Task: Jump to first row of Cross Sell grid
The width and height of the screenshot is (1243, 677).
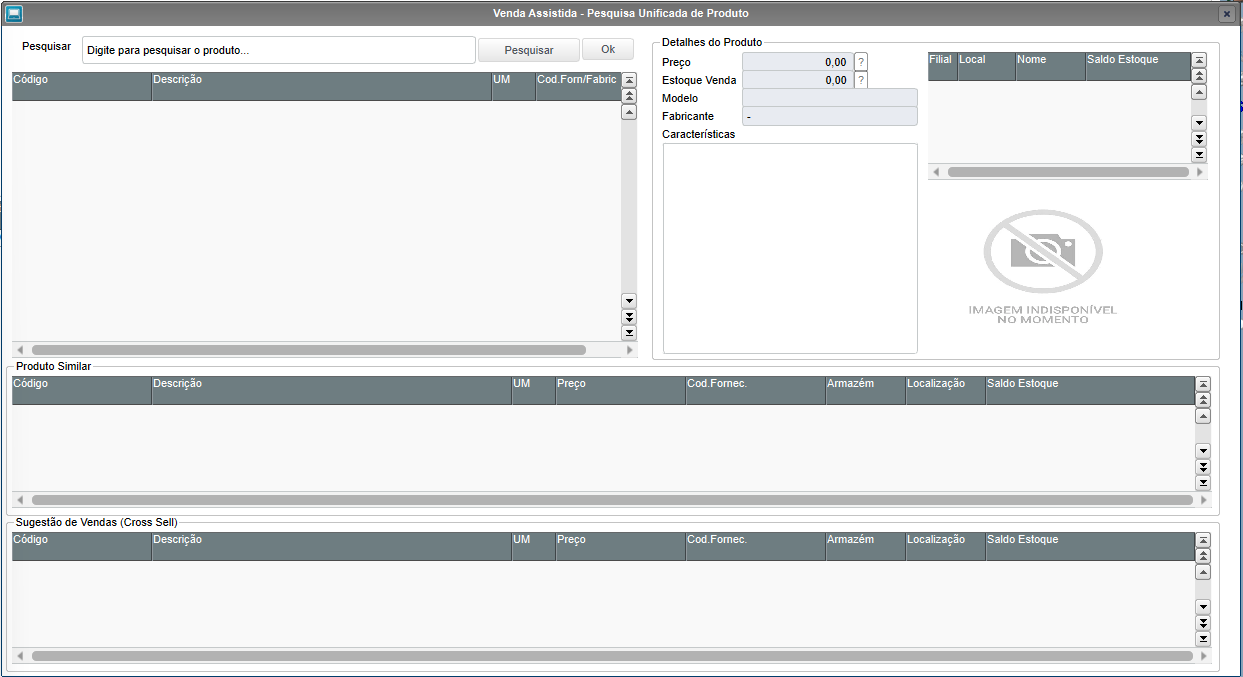Action: 1203,540
